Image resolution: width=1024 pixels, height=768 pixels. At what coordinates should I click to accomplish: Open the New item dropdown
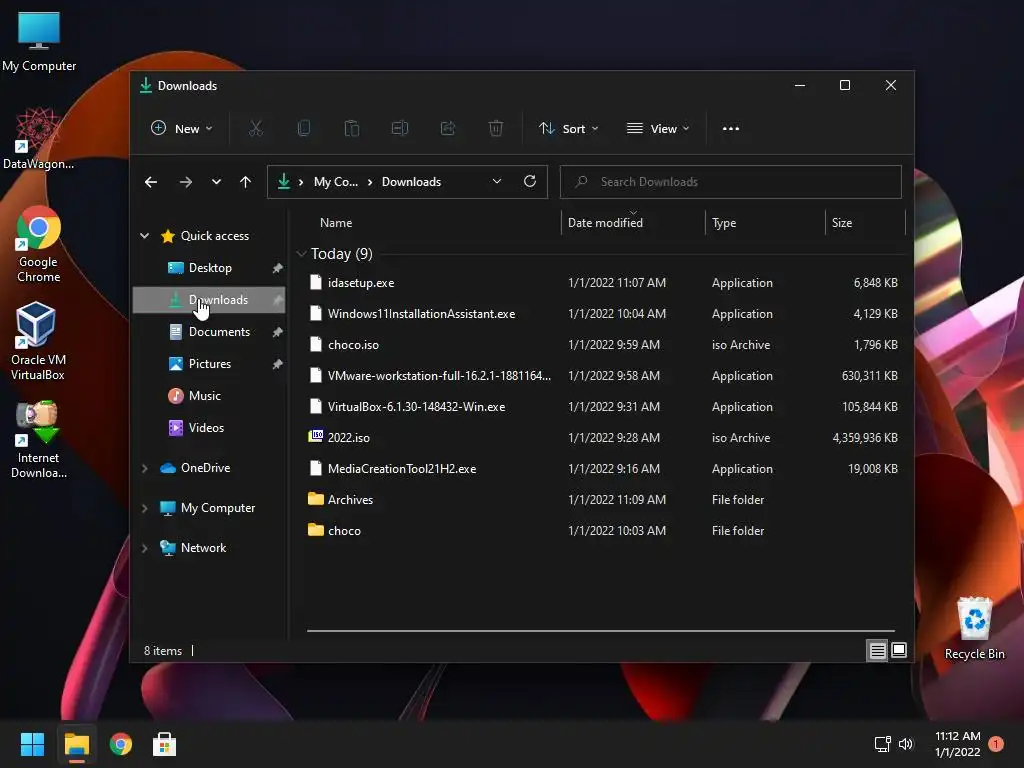[x=182, y=129]
